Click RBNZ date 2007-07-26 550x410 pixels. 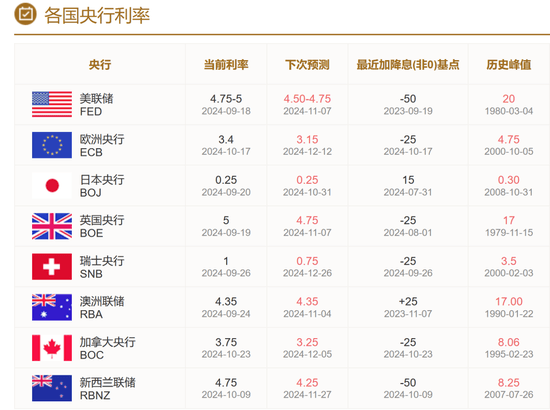[509, 395]
